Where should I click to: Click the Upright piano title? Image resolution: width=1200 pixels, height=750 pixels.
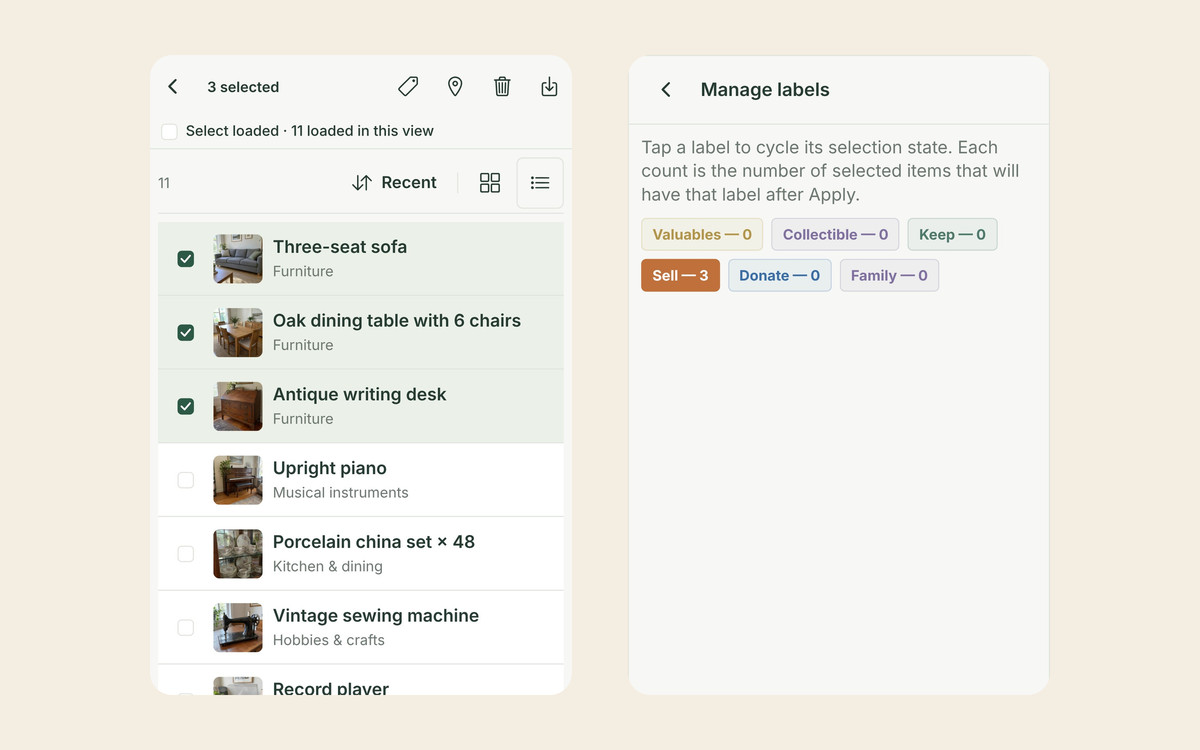click(x=330, y=468)
